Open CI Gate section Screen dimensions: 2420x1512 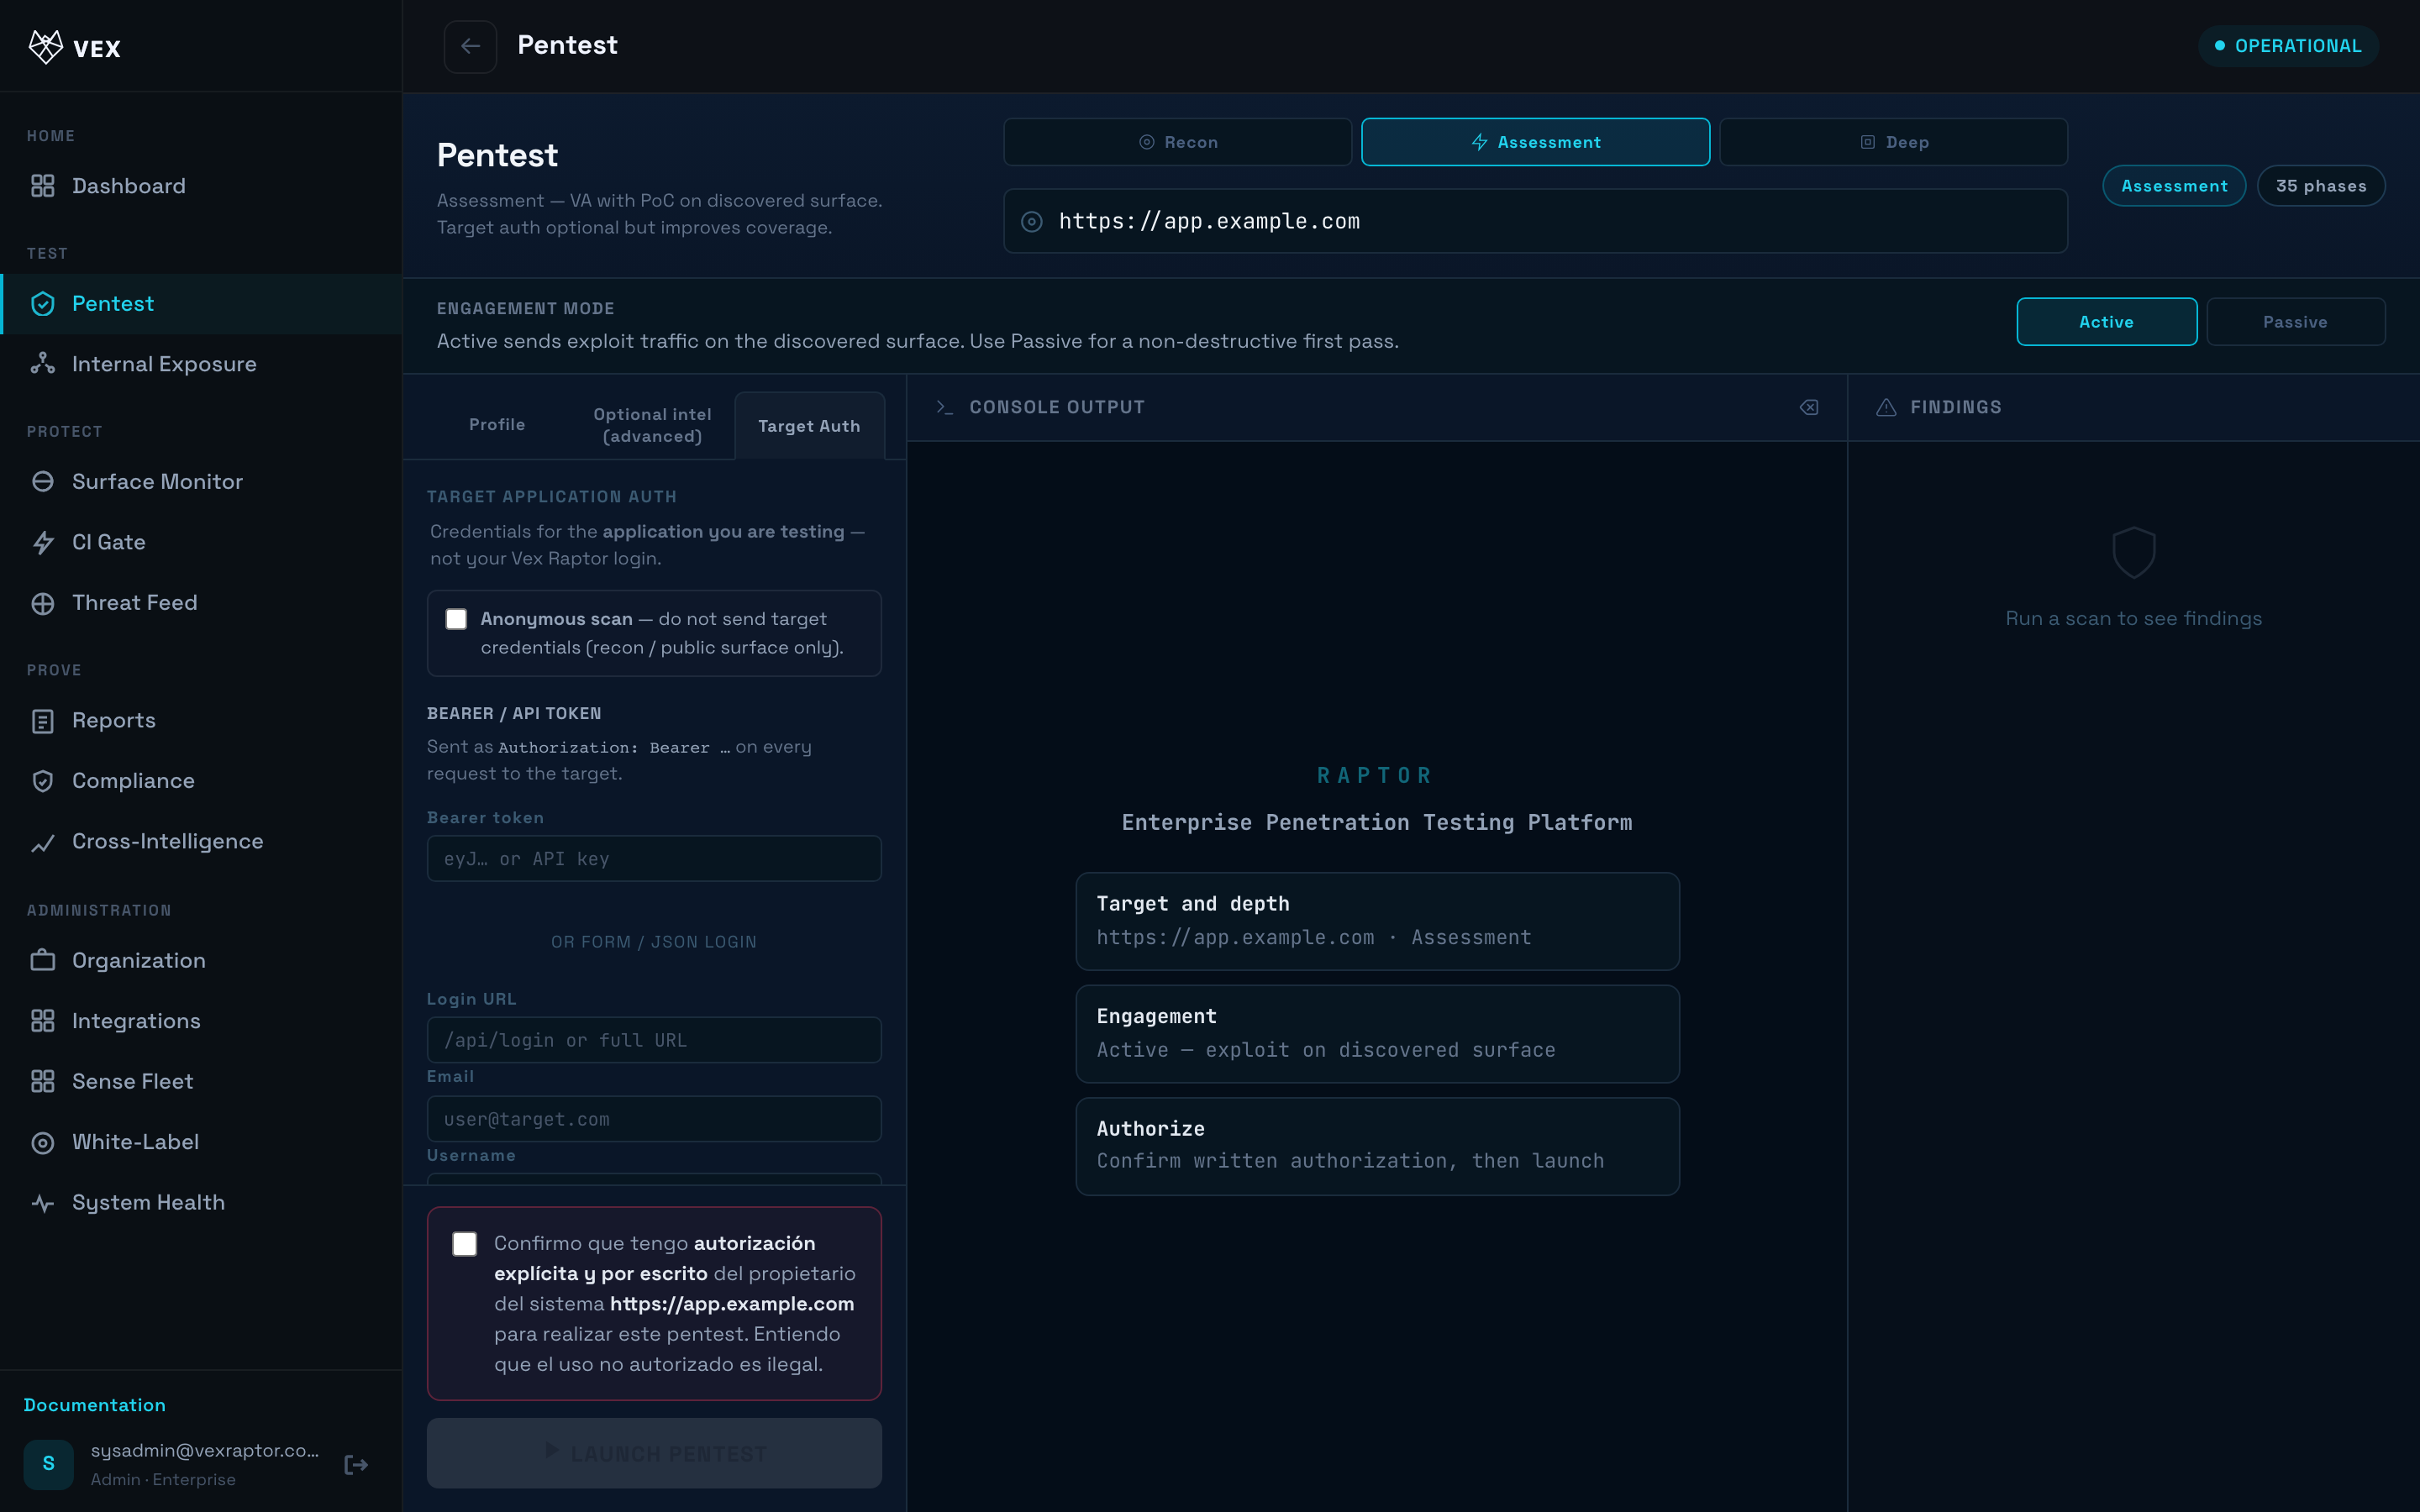pos(200,542)
